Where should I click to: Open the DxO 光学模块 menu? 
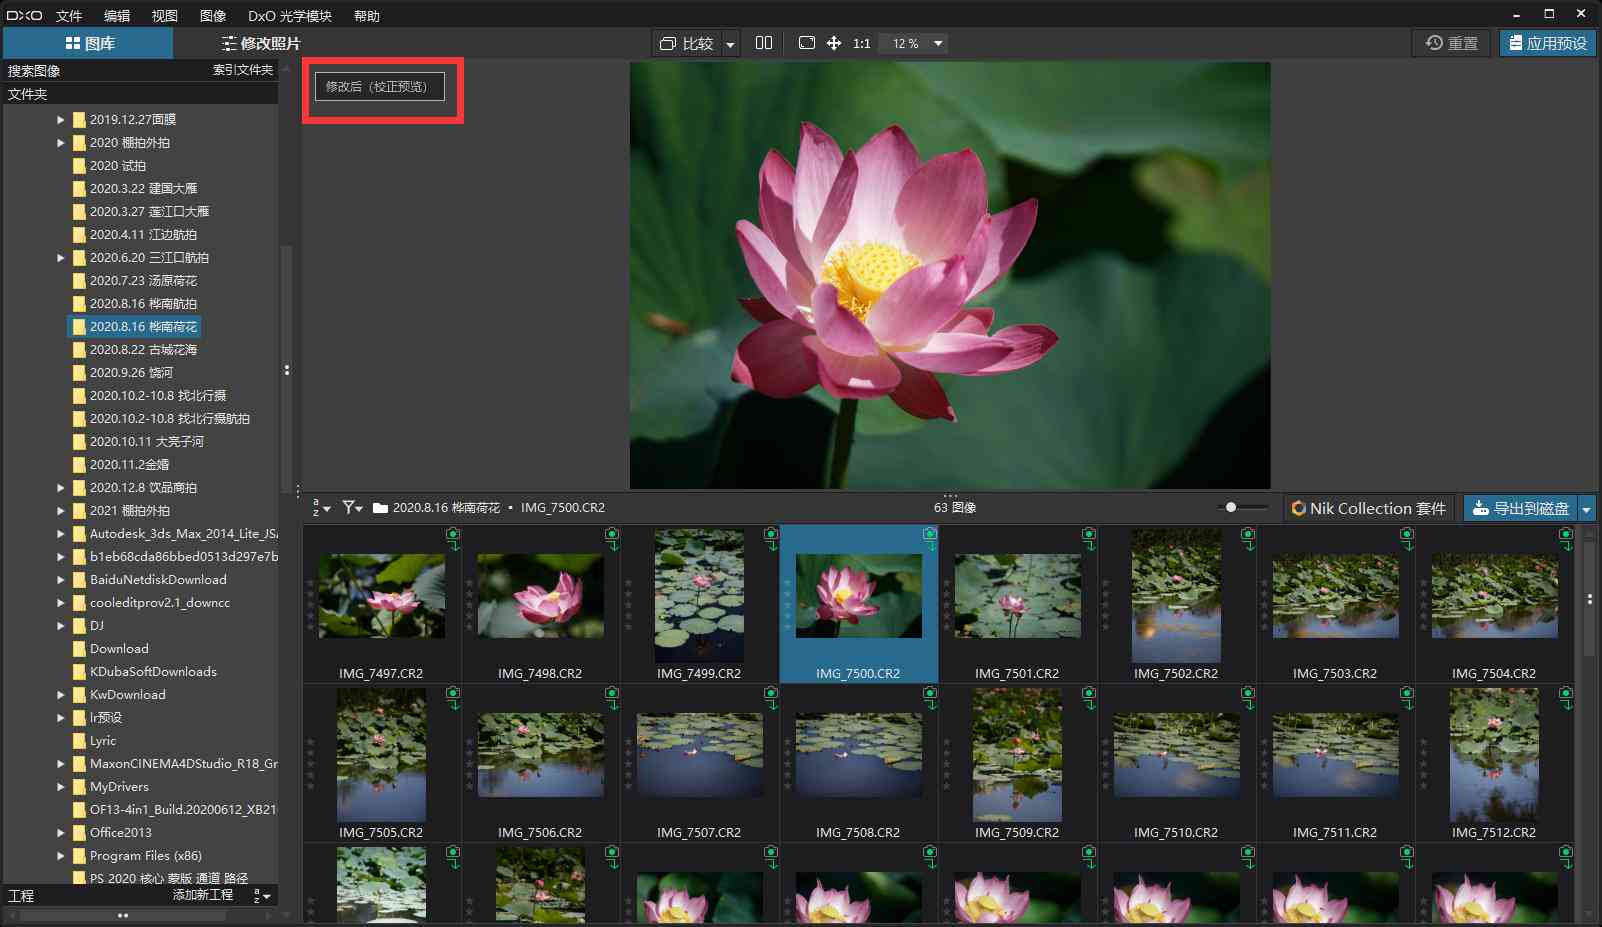click(290, 16)
